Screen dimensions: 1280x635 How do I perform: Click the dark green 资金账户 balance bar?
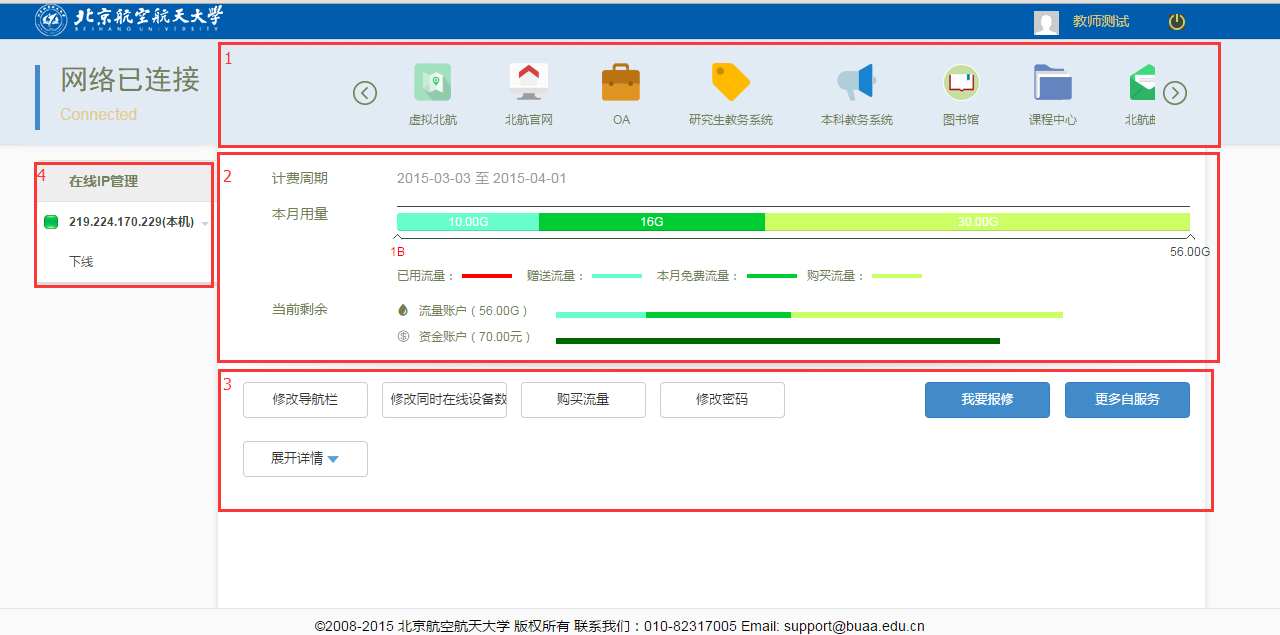[778, 341]
